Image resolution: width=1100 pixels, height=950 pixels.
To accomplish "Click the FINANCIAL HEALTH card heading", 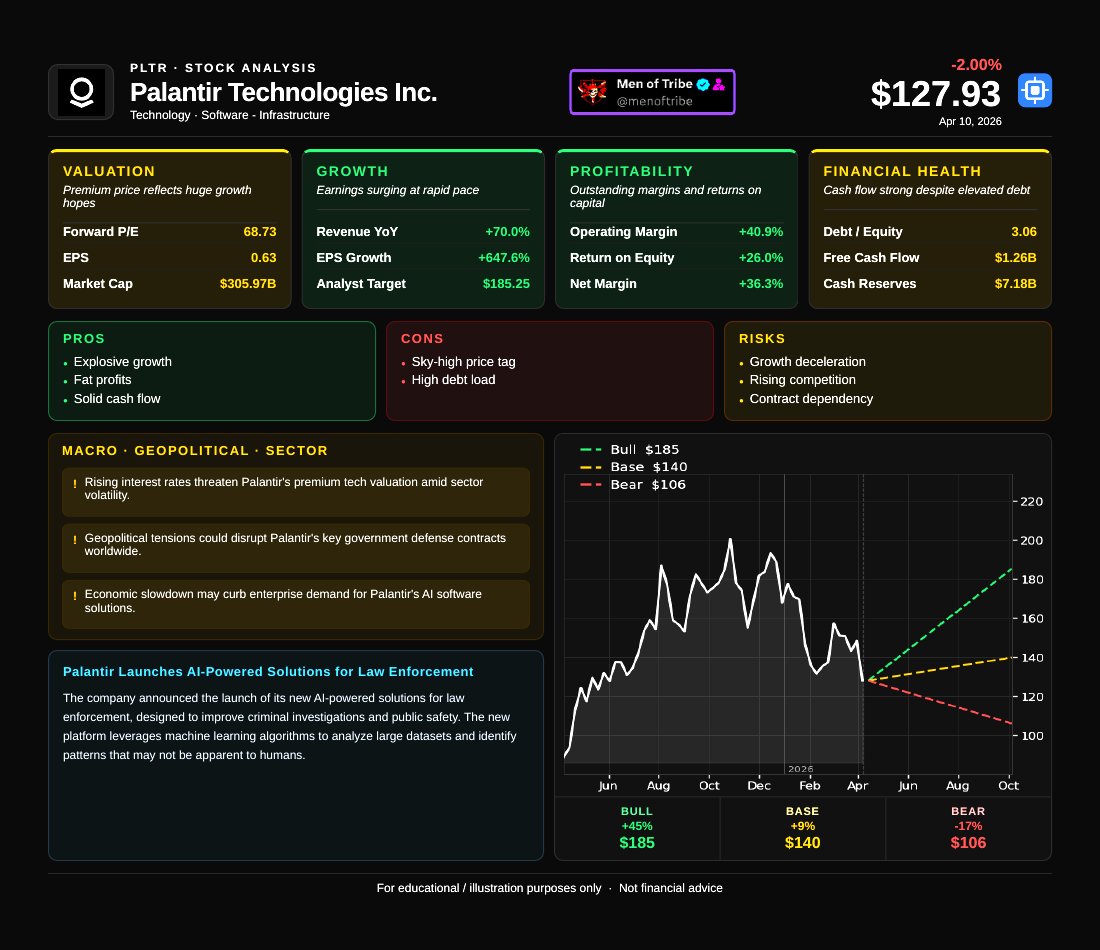I will [901, 171].
